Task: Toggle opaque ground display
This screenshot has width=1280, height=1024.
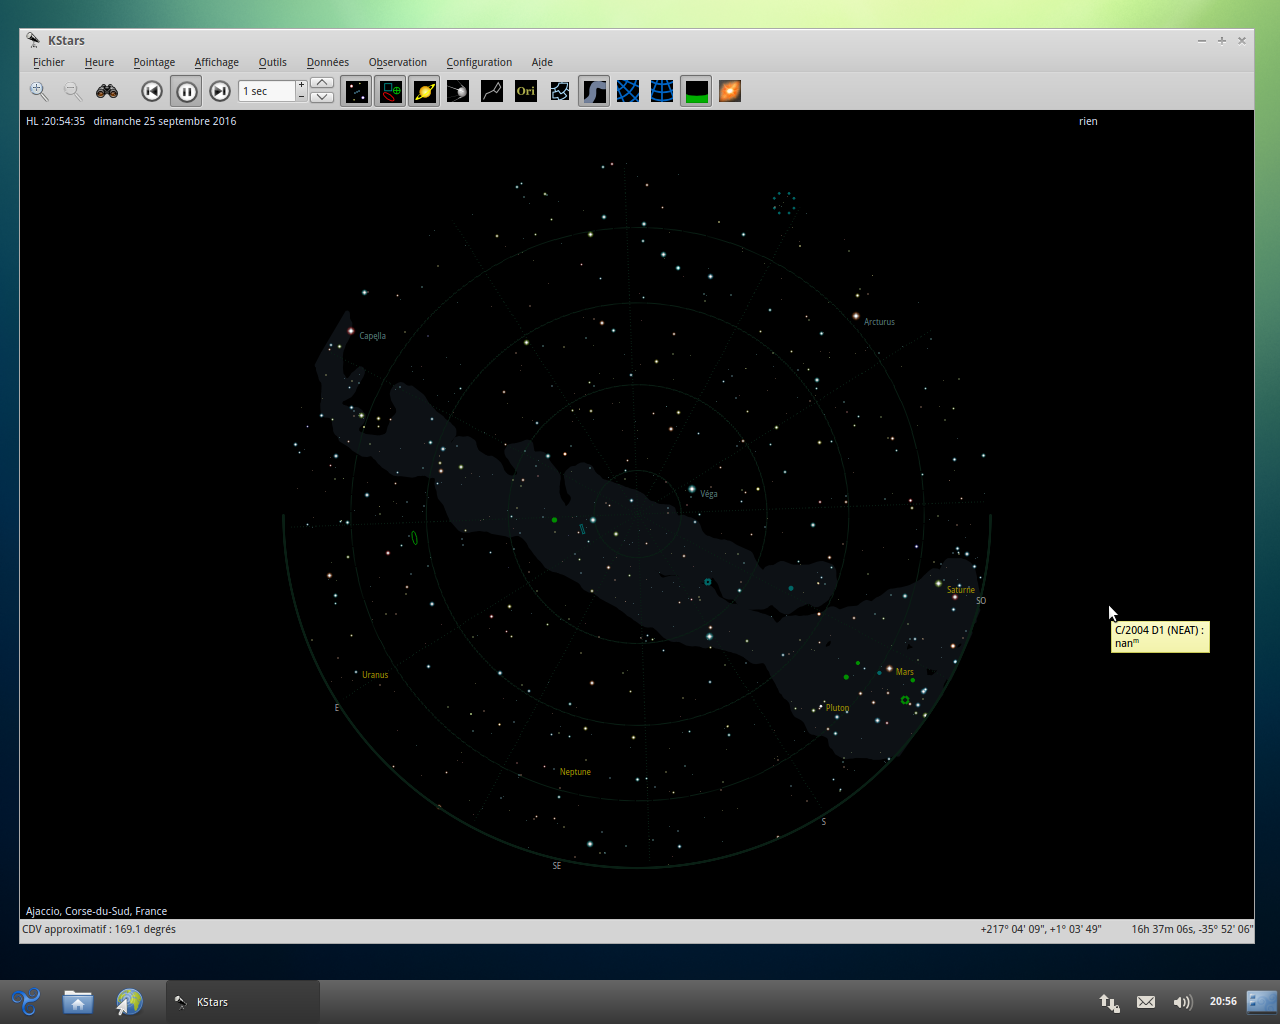Action: [696, 91]
